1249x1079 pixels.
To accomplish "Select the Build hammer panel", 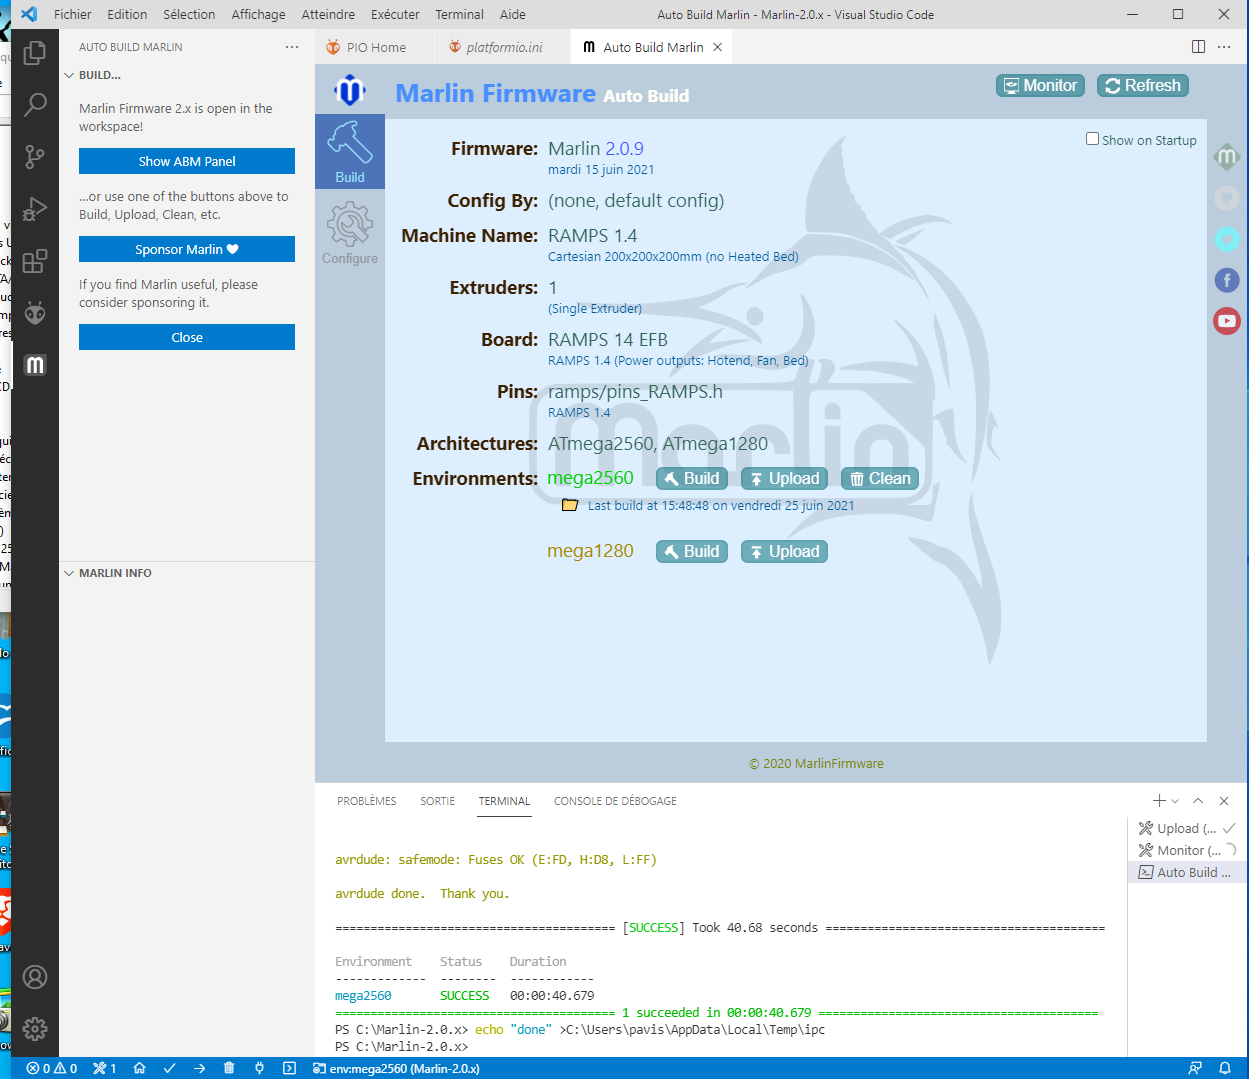I will tap(350, 151).
